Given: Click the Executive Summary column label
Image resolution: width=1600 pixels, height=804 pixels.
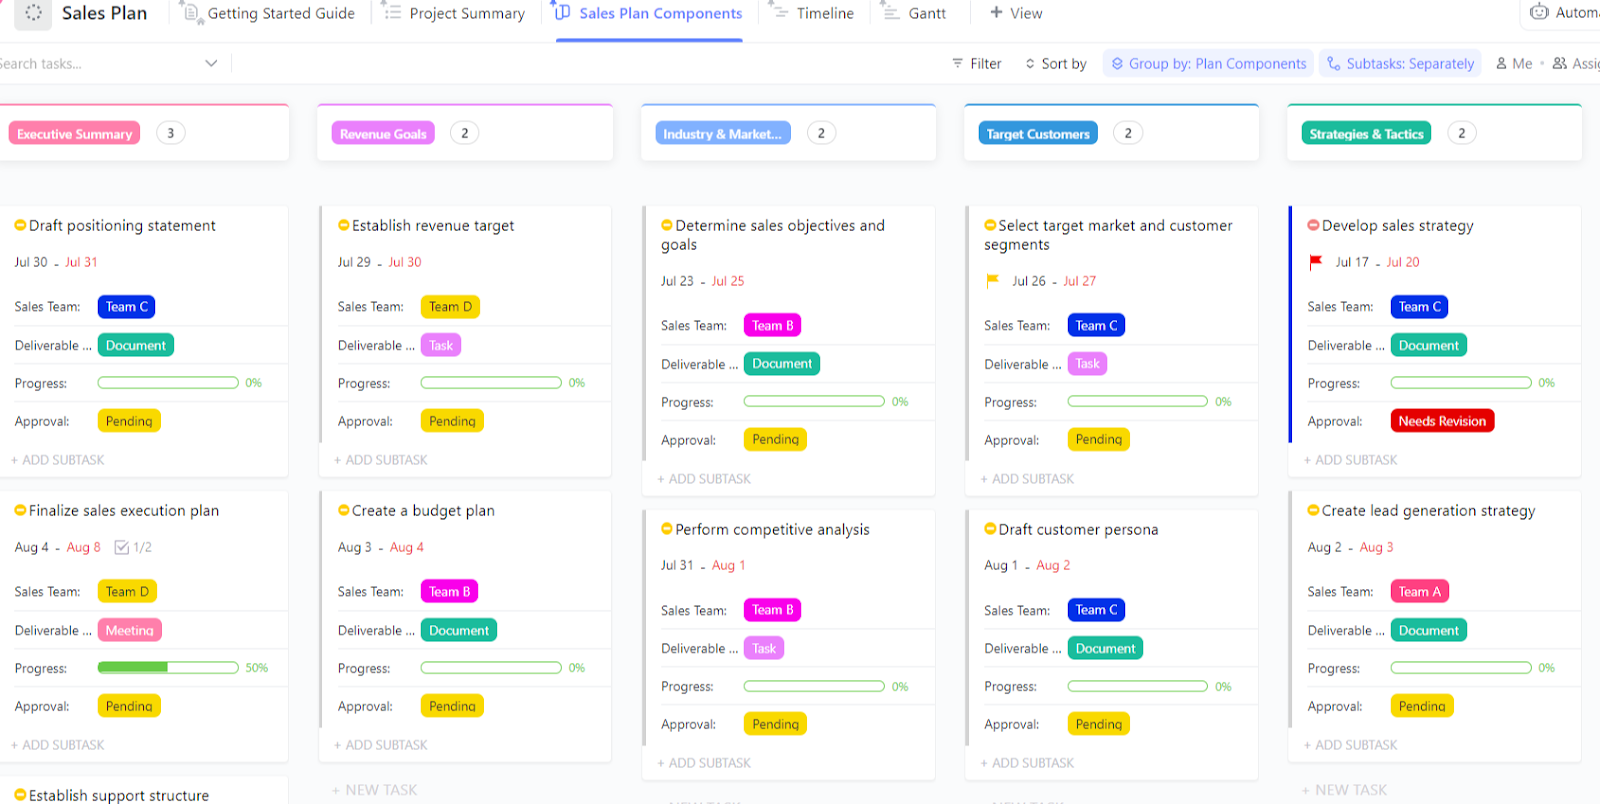Looking at the screenshot, I should (74, 134).
